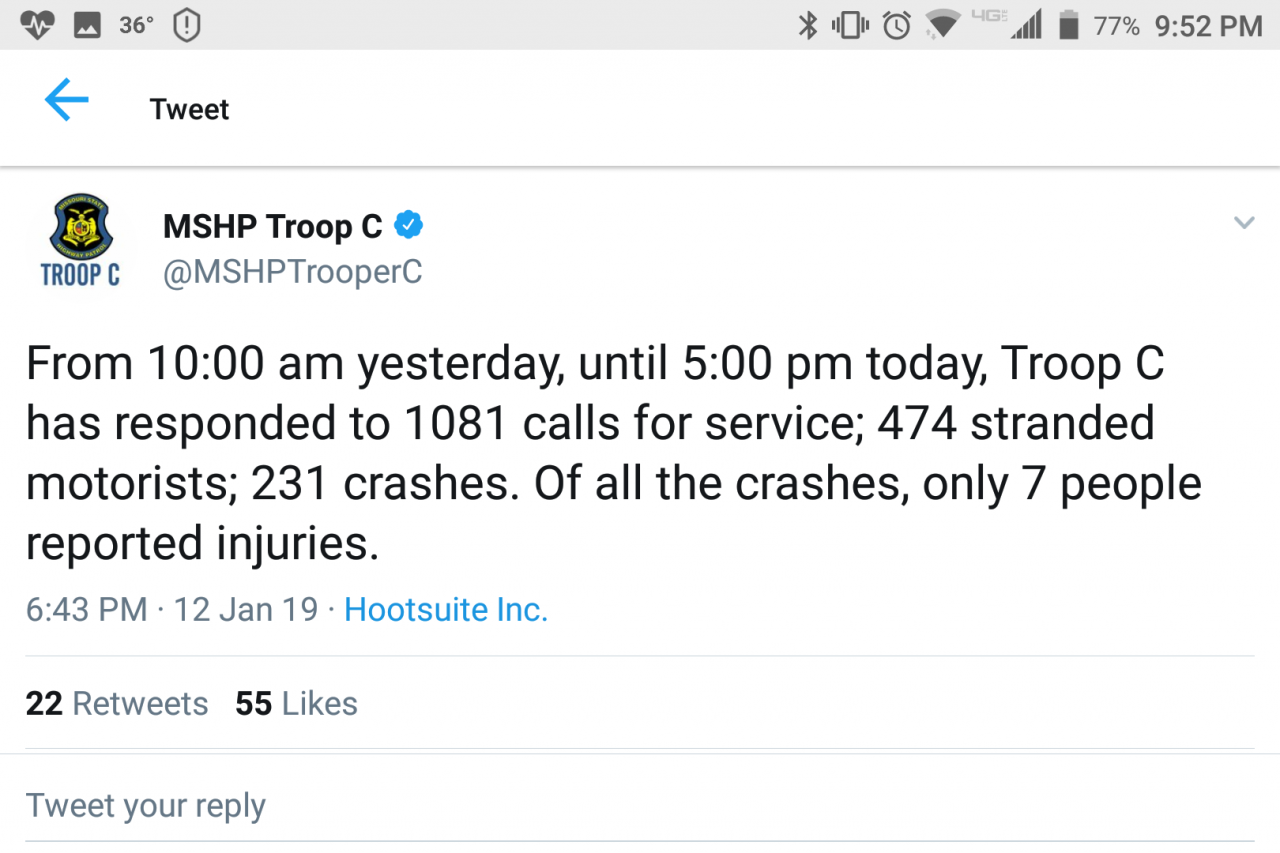Tap the 6:43 PM tweet timestamp

[x=87, y=609]
